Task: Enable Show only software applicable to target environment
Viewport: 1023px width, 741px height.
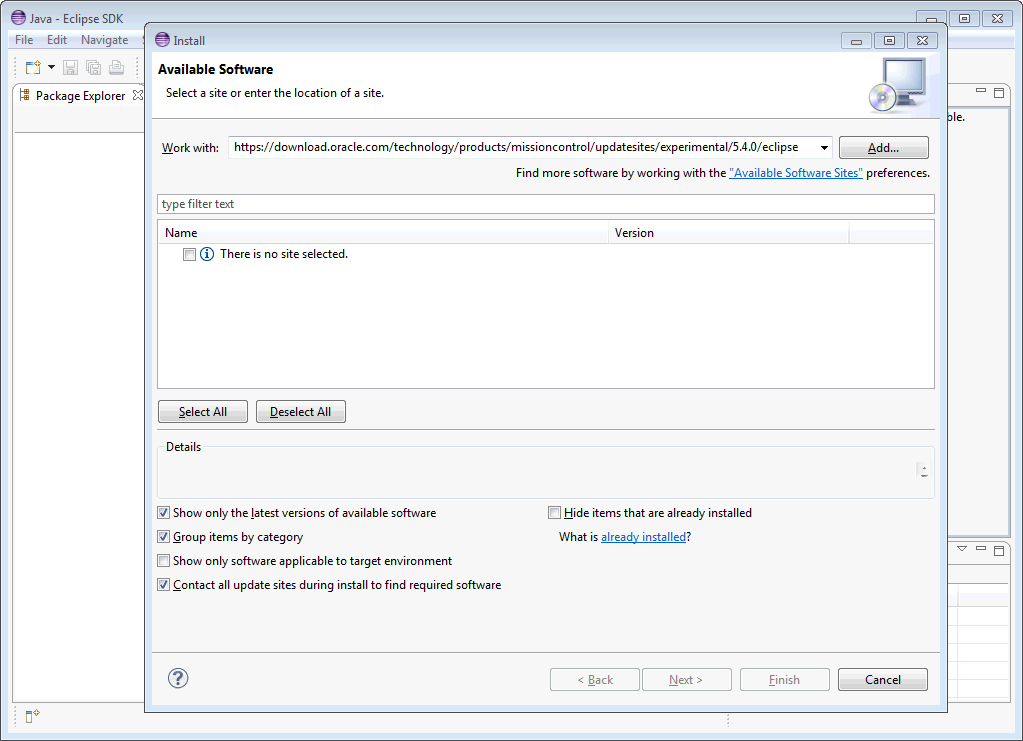Action: pos(164,561)
